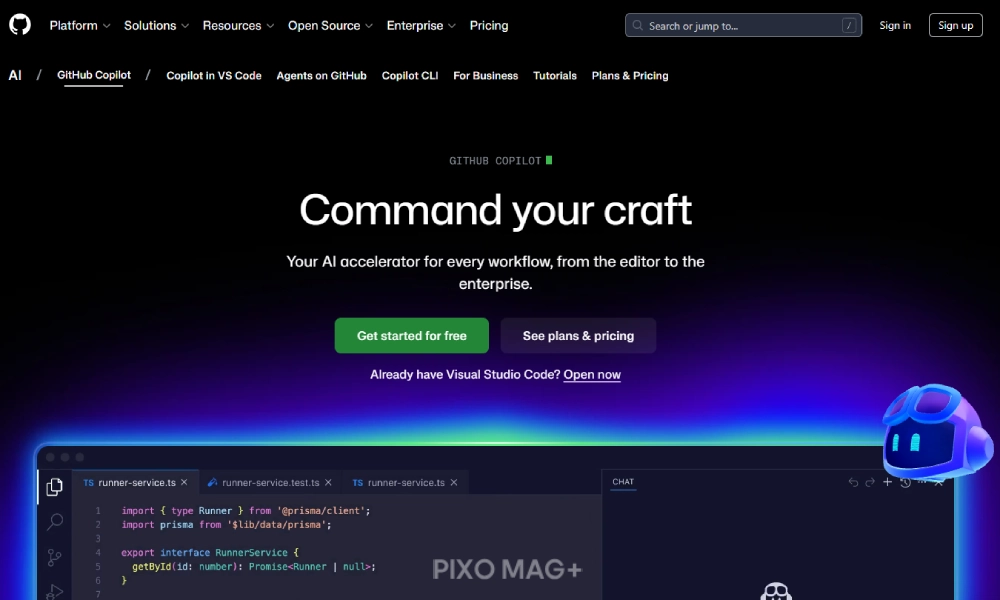
Task: Select the GitHub Copilot sub-nav item
Action: [x=94, y=75]
